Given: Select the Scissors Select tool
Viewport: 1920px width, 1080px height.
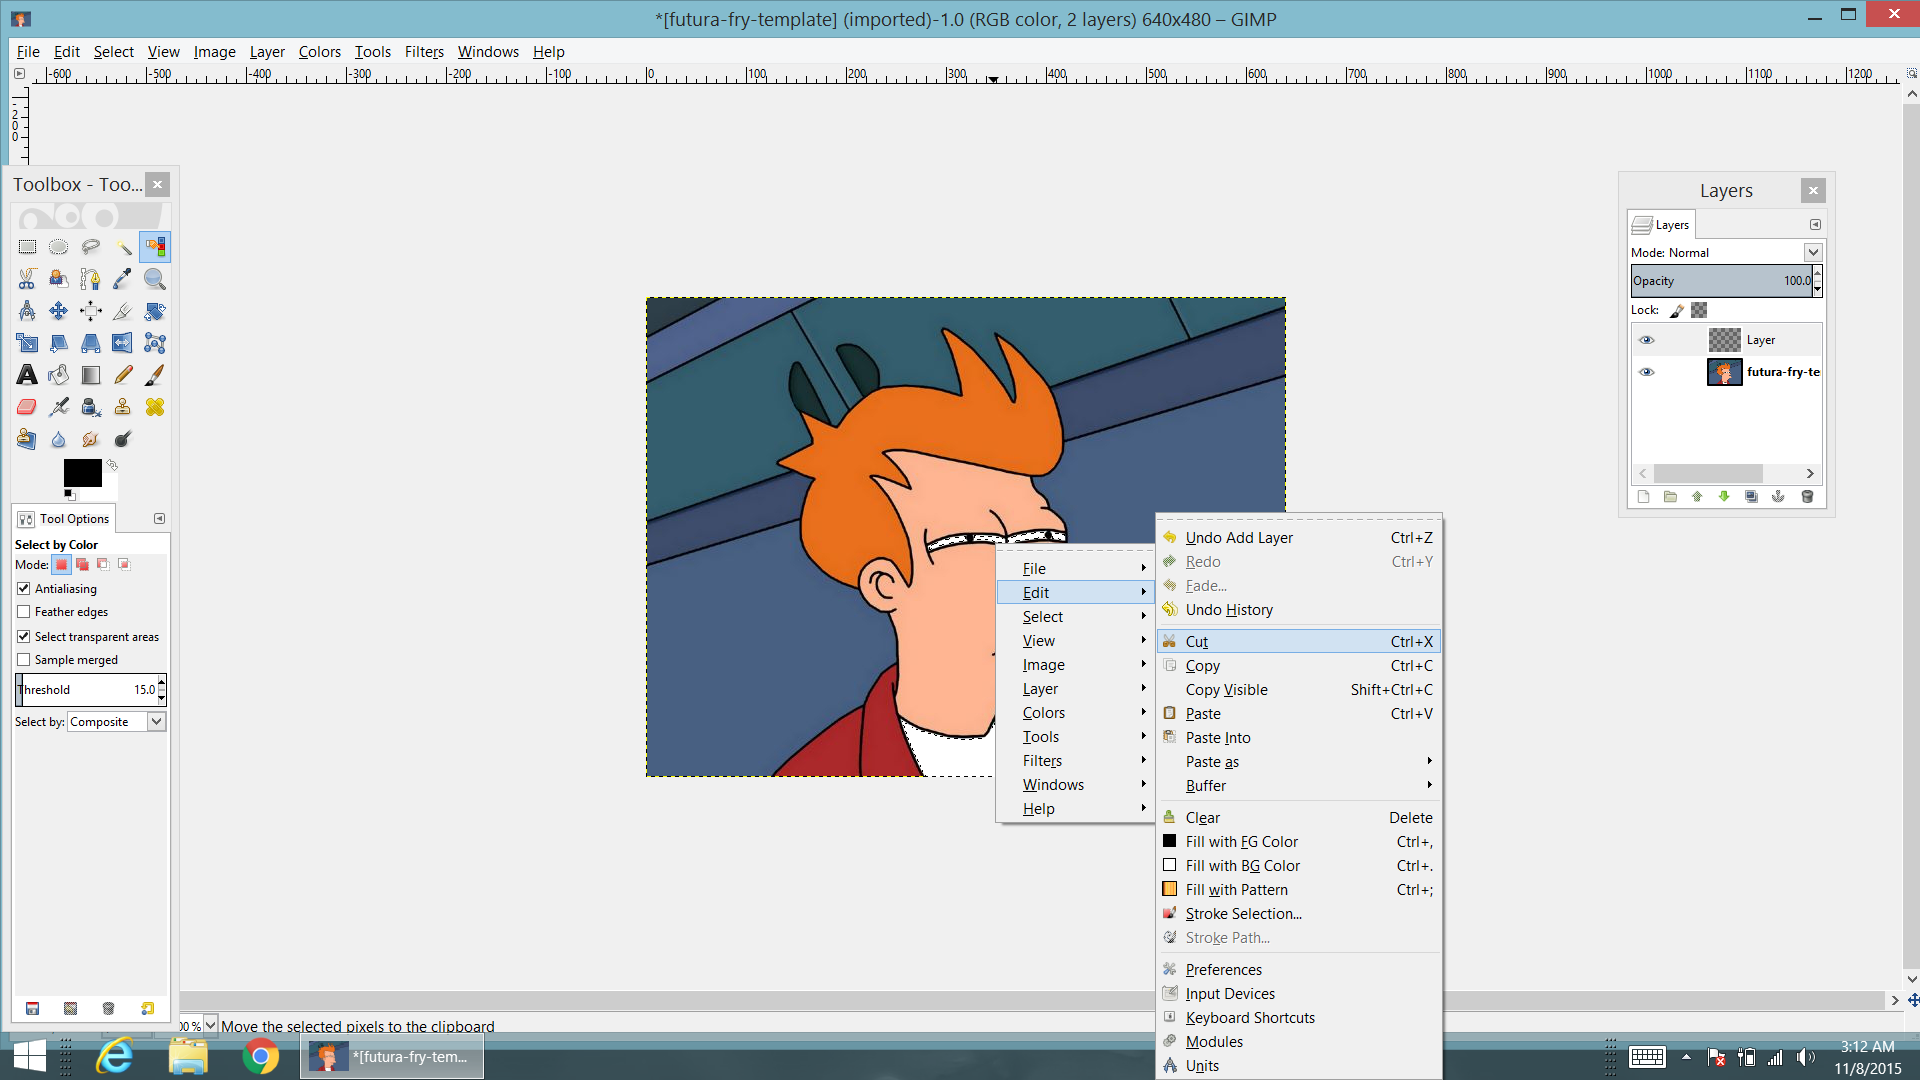Looking at the screenshot, I should coord(27,279).
